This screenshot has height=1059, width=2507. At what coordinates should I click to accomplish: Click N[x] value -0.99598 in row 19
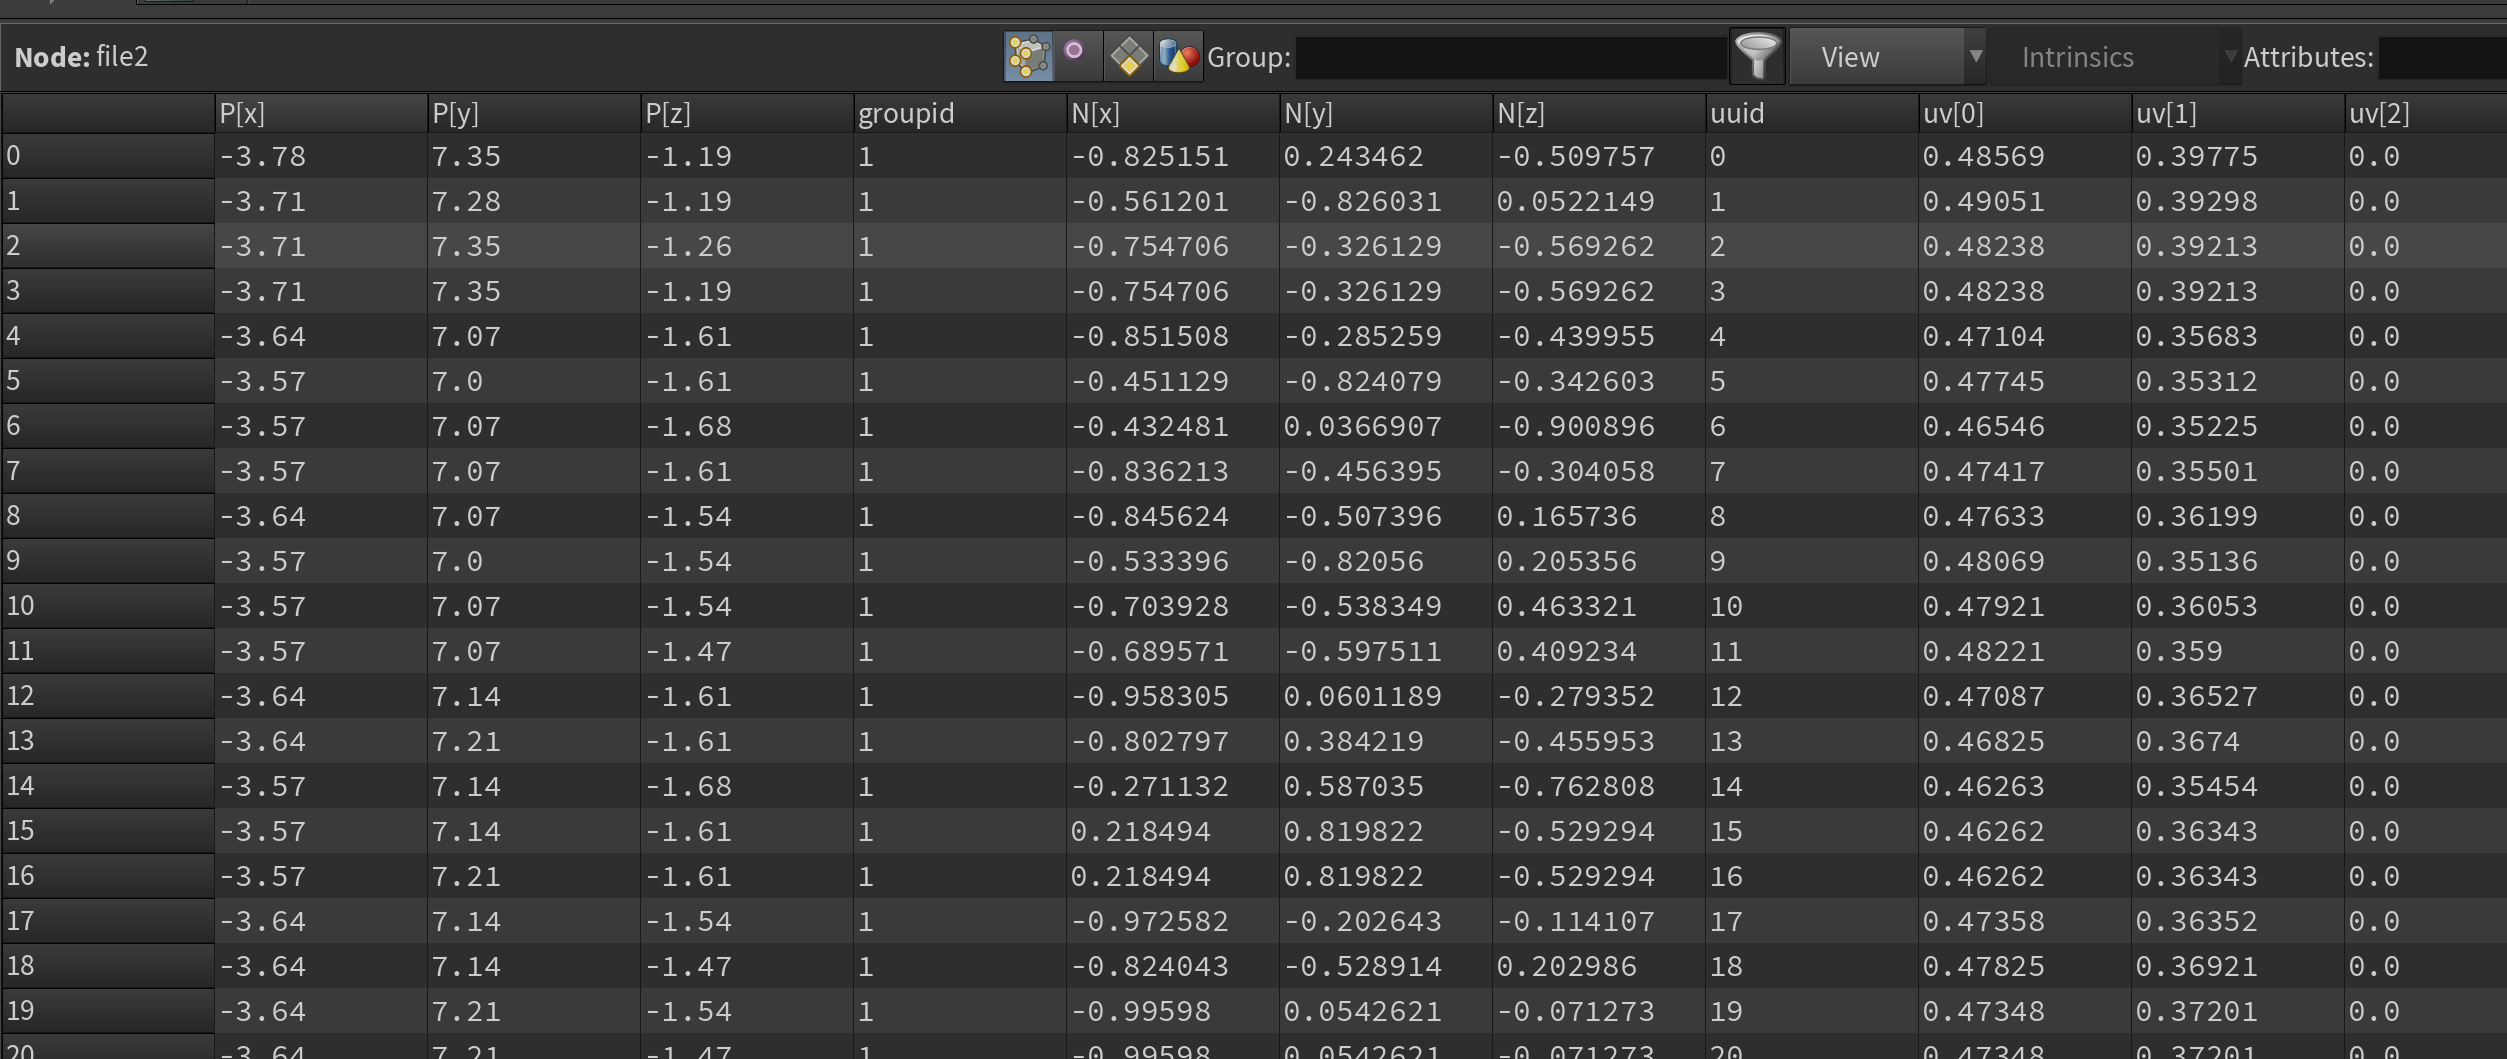point(1141,1012)
